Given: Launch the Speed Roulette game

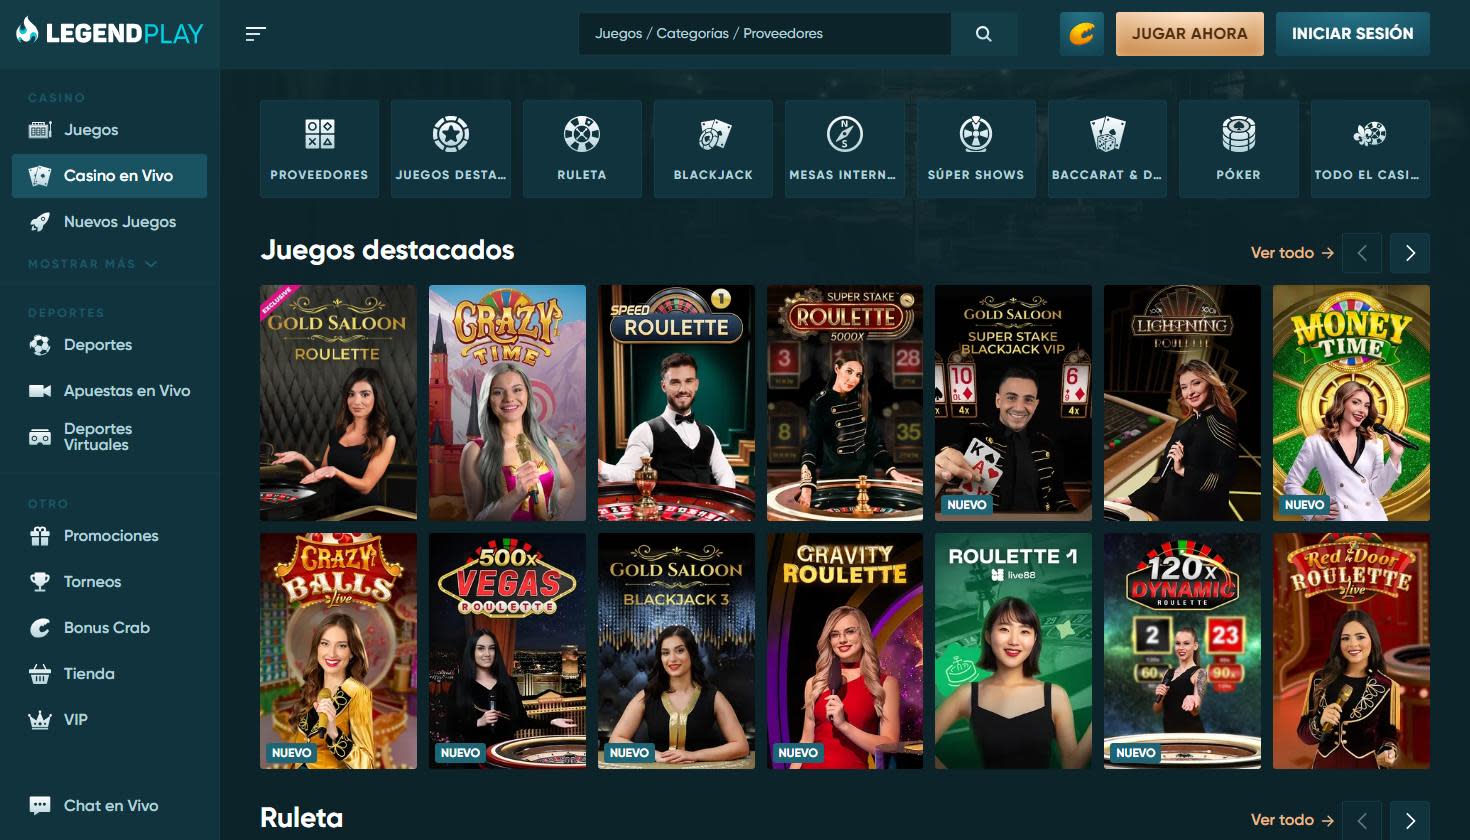Looking at the screenshot, I should [x=676, y=403].
